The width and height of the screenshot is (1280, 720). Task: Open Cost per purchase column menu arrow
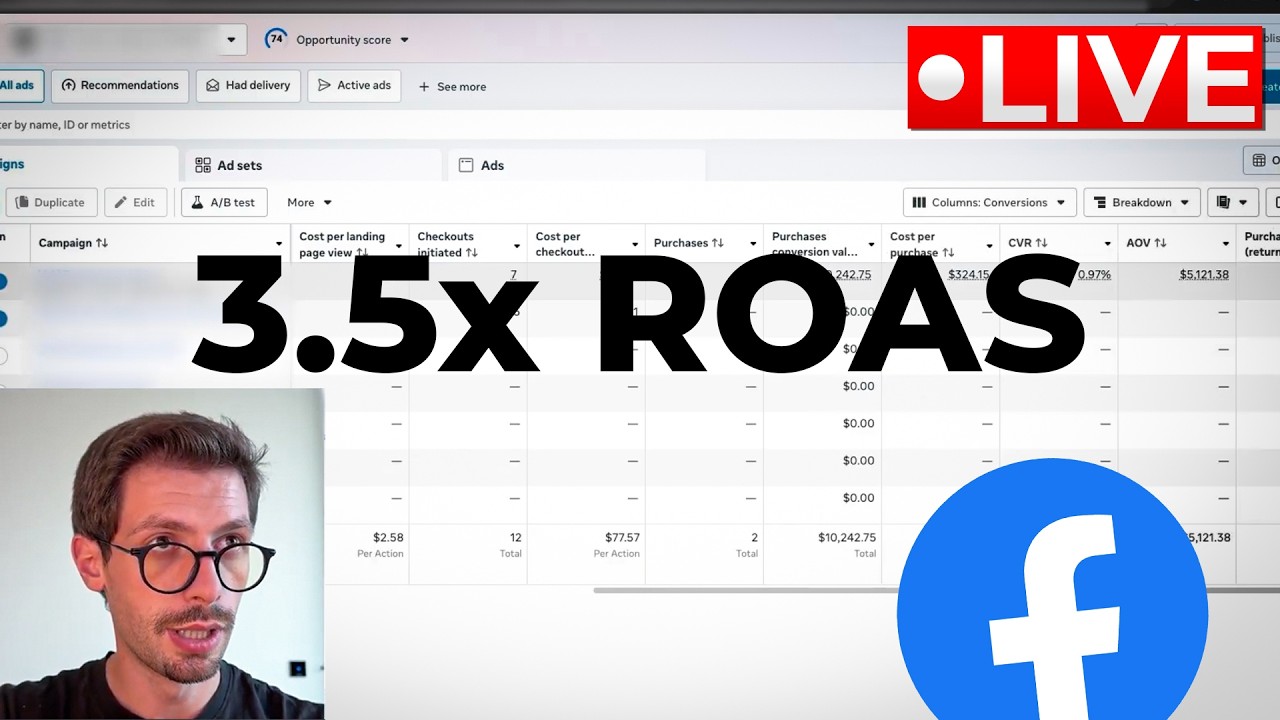[x=988, y=245]
